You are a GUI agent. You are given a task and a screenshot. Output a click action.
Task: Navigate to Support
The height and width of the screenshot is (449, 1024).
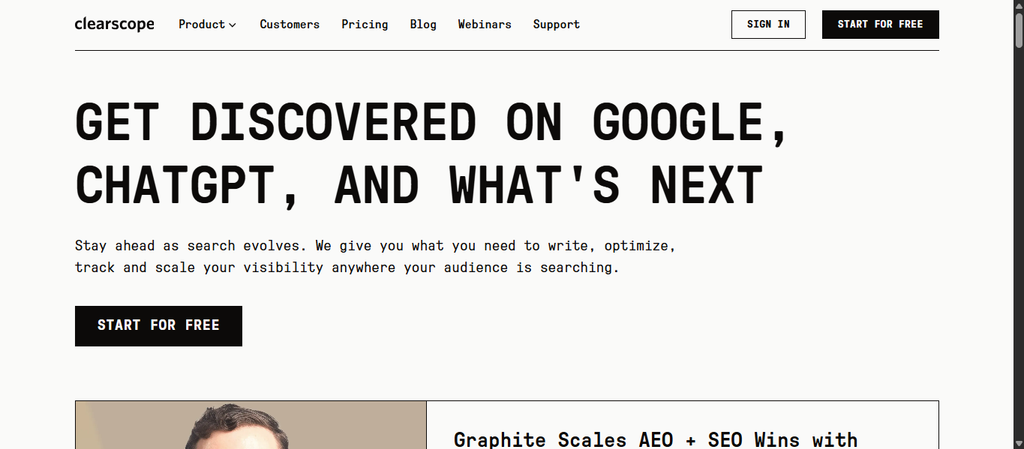[556, 24]
